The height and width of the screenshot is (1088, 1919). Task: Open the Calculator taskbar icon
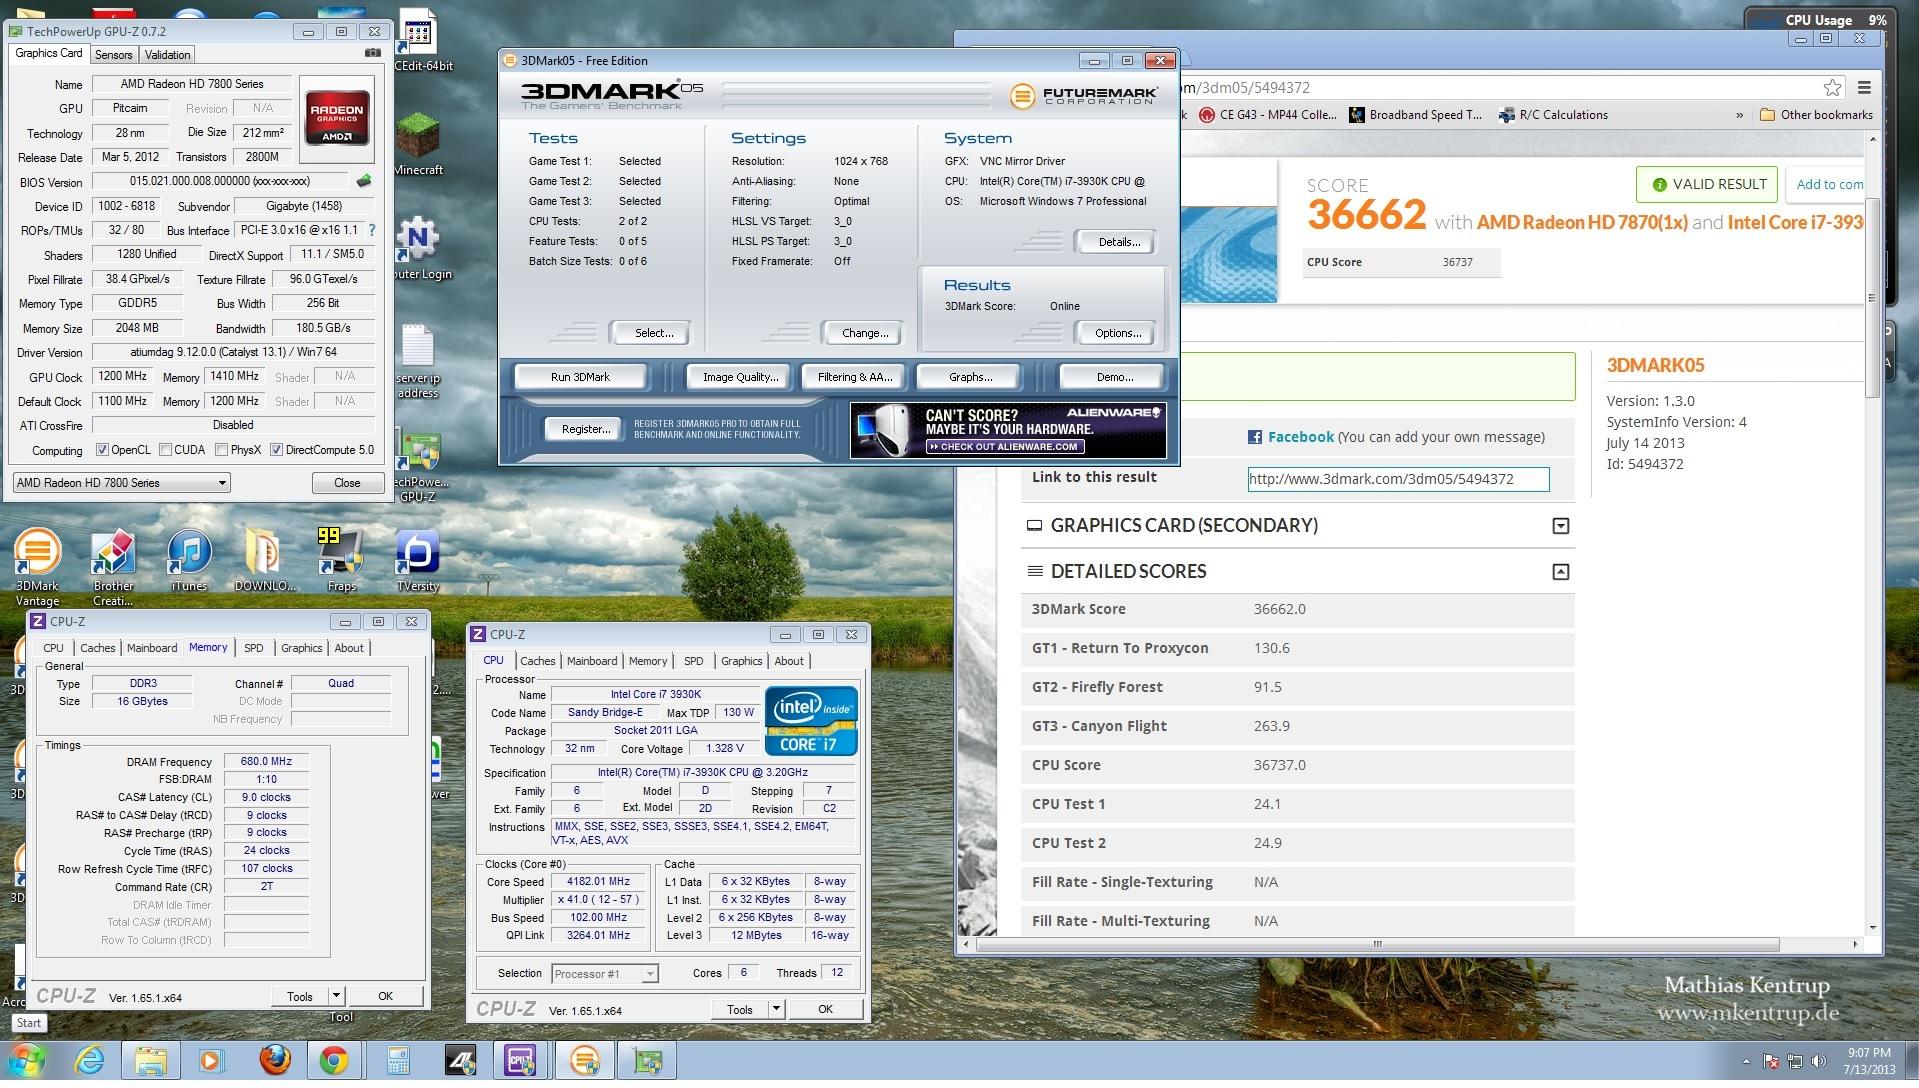point(399,1060)
